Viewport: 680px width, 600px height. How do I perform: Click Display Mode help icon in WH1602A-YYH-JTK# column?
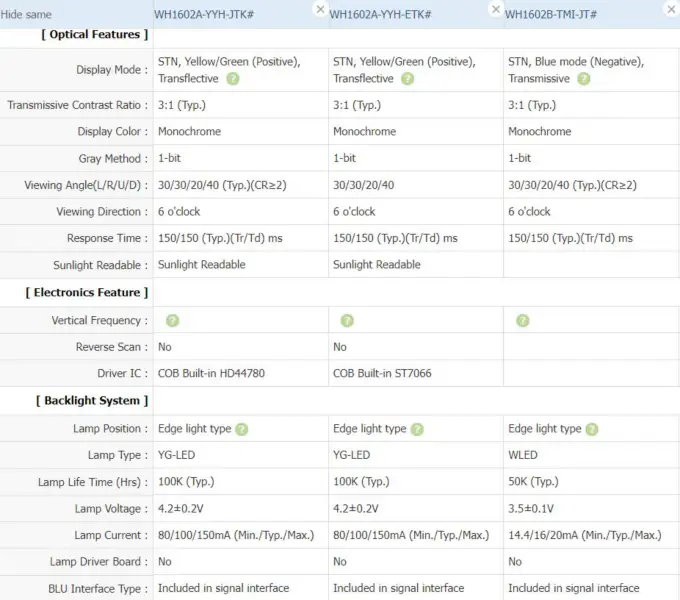point(233,79)
